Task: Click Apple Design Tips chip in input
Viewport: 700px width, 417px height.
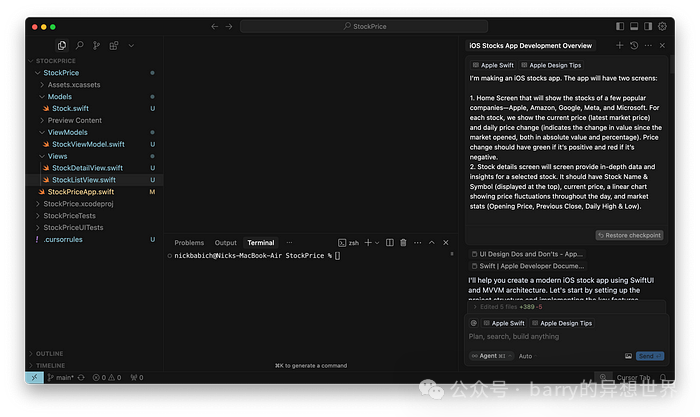Action: [562, 323]
